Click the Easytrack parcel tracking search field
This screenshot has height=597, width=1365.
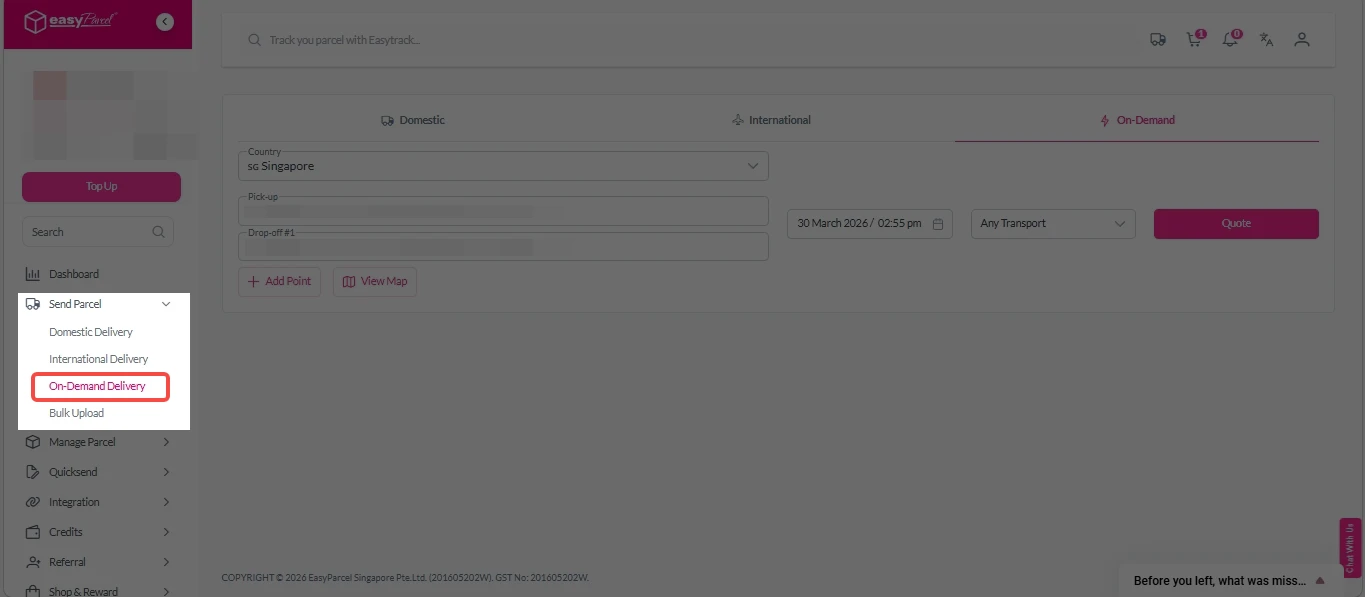click(600, 40)
